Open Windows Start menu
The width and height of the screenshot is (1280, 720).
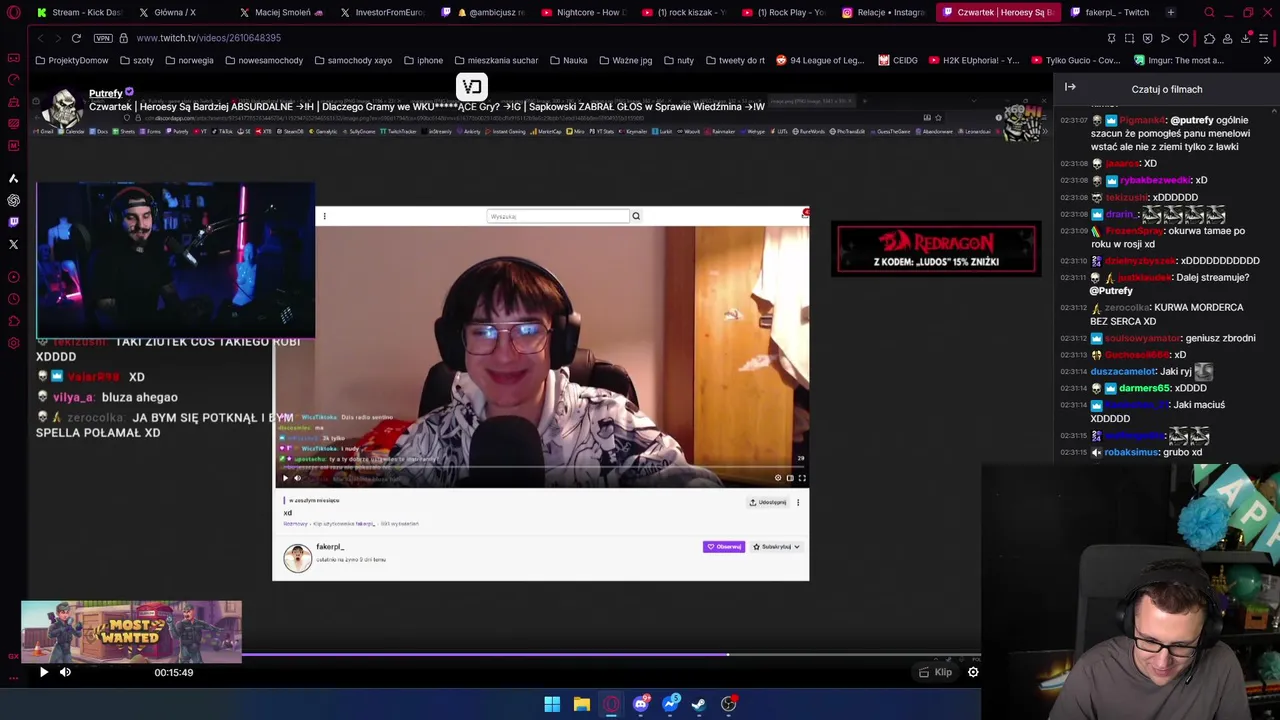pyautogui.click(x=552, y=704)
